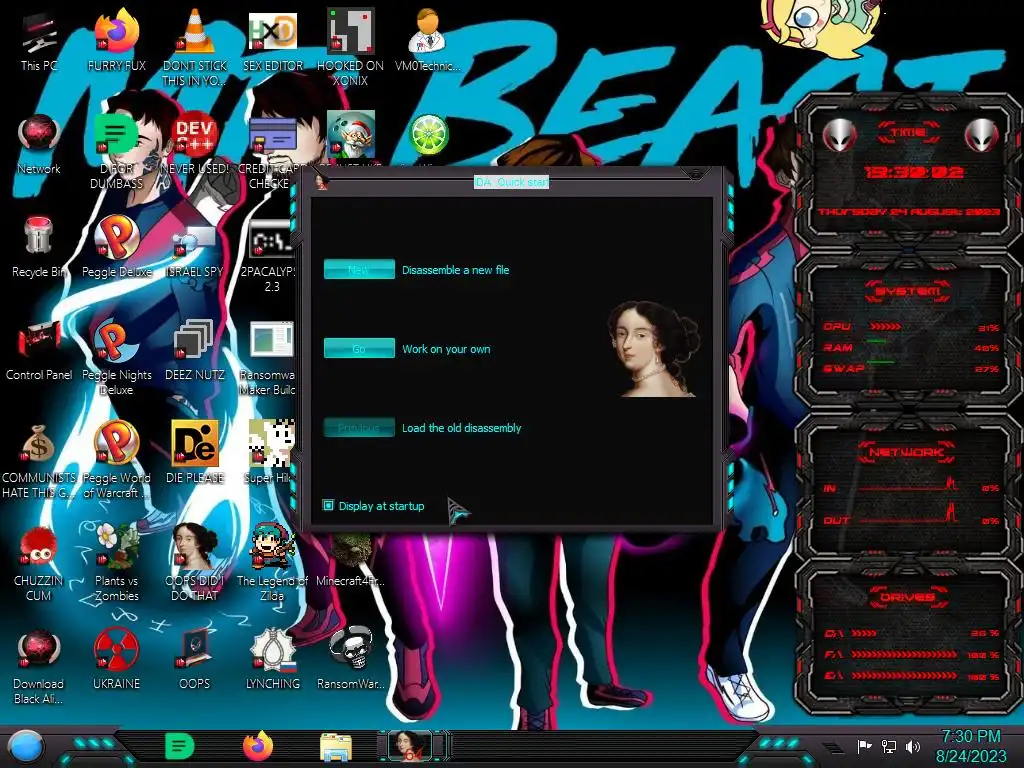This screenshot has width=1024, height=768.
Task: Click the portrait image in IDA Quick start
Action: pos(654,349)
